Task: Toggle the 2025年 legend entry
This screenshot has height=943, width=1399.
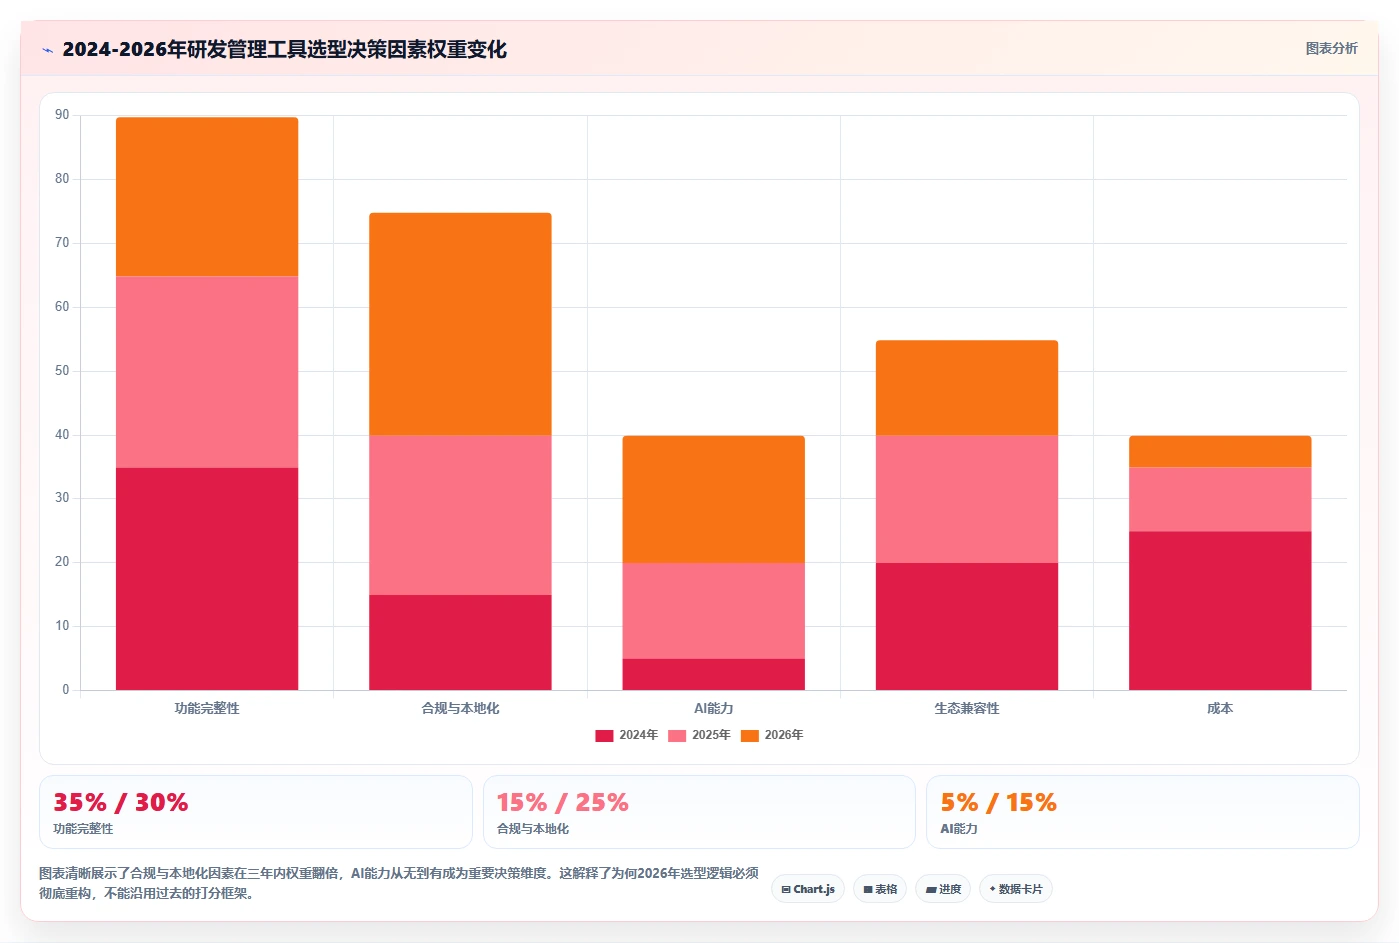Action: click(699, 735)
